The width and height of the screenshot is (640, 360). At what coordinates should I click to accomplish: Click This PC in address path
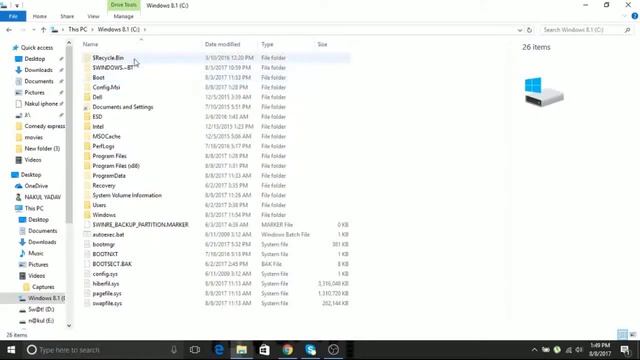[78, 29]
